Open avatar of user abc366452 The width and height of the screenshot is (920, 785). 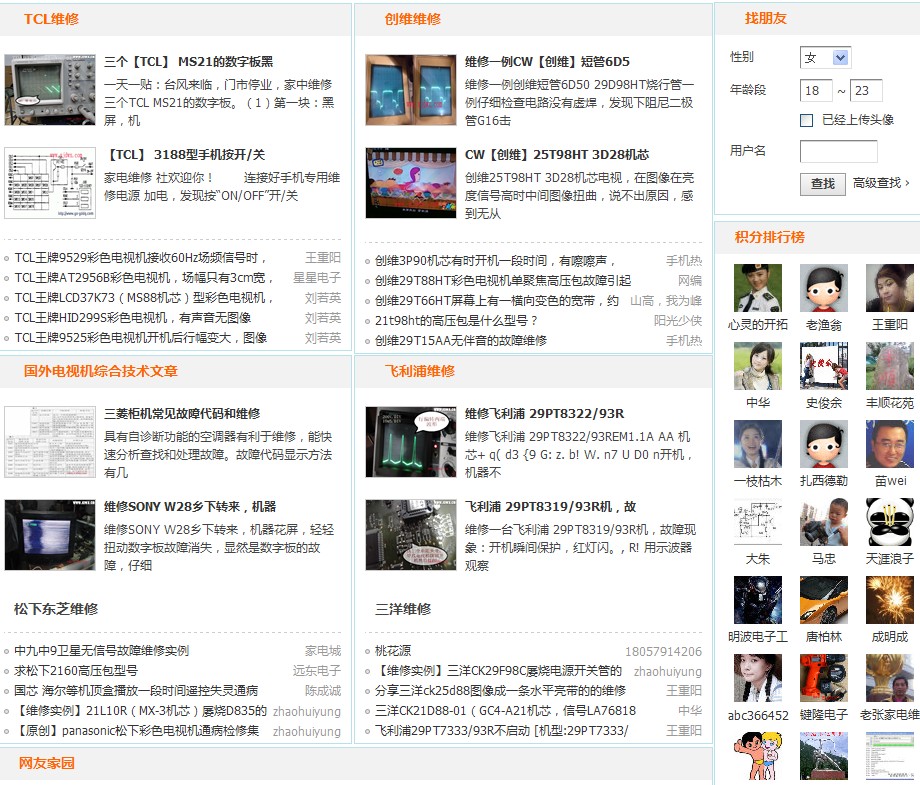click(x=757, y=678)
